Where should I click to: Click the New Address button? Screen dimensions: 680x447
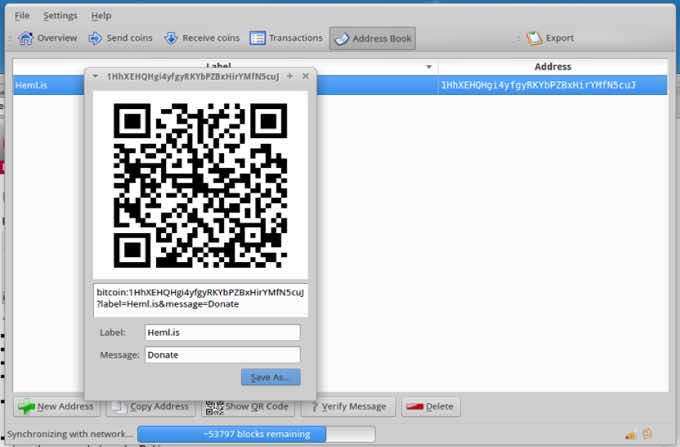click(x=56, y=407)
